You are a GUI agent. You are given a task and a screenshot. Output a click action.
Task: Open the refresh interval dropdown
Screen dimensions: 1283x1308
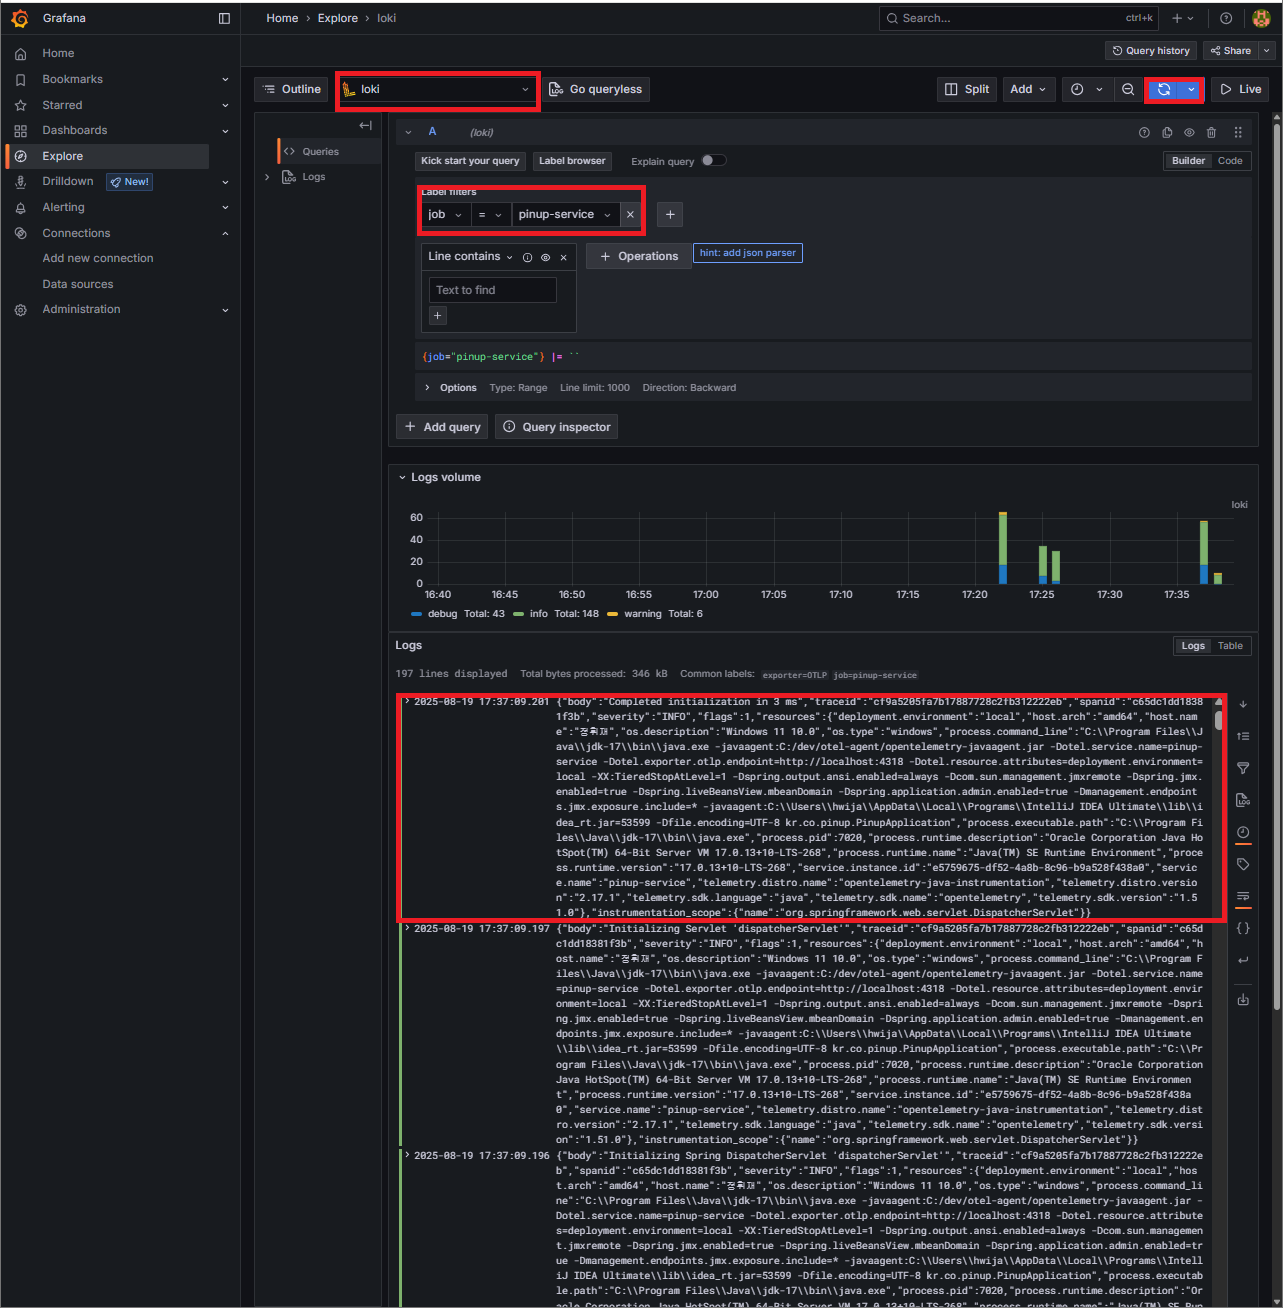click(x=1191, y=89)
